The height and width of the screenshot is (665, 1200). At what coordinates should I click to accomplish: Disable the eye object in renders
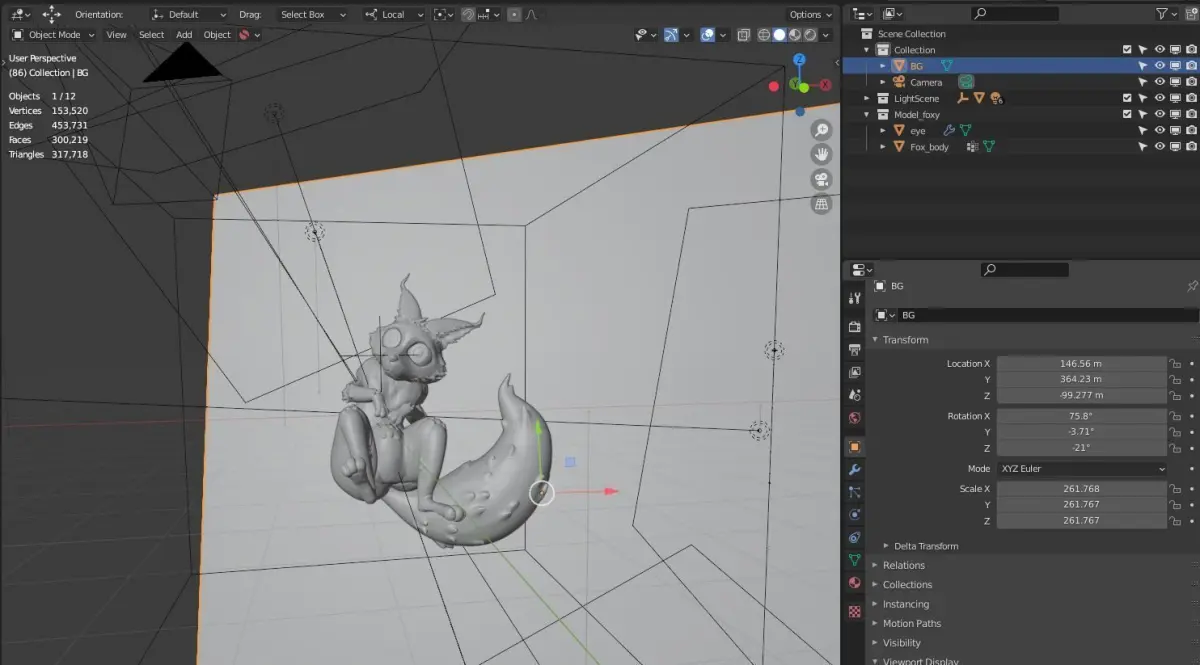(1191, 130)
